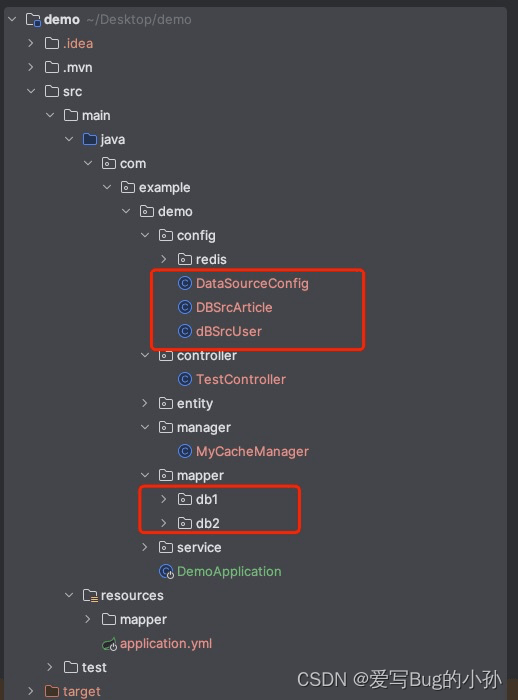Click the DemoApplication run-class icon
Screen dimensions: 518x700
click(166, 572)
